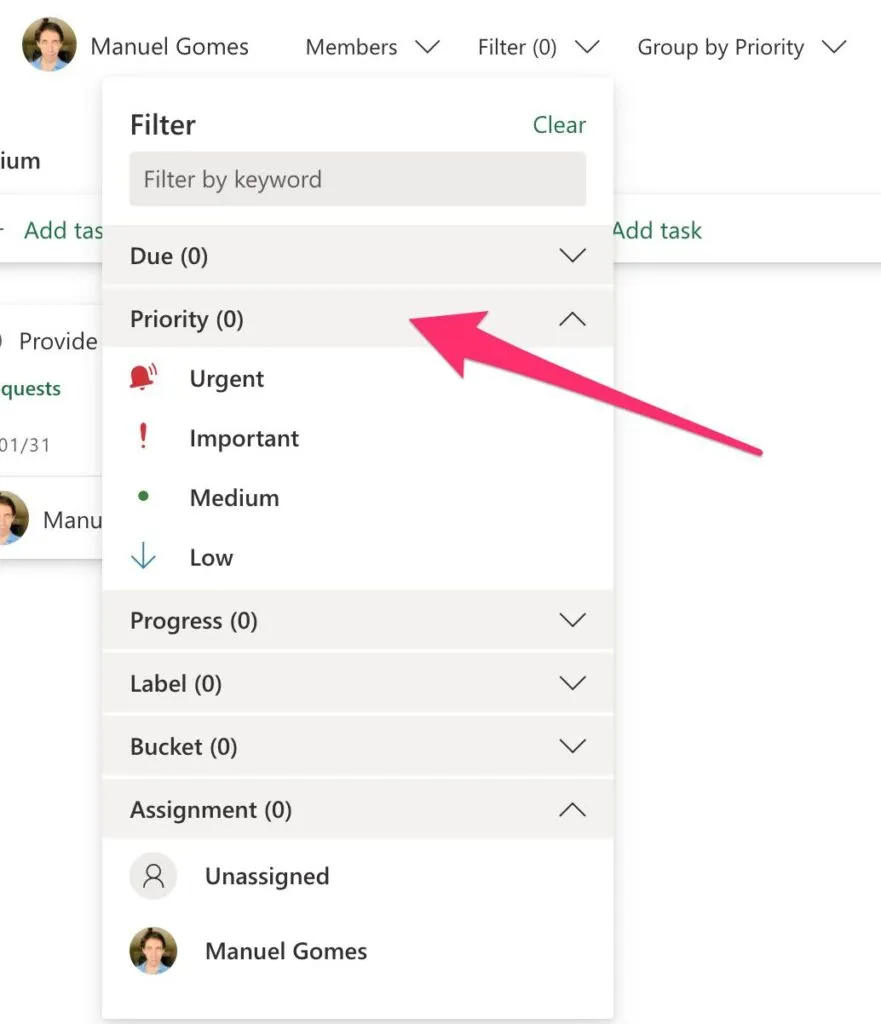The height and width of the screenshot is (1024, 881).
Task: Open the Group by Priority dropdown
Action: 741,47
